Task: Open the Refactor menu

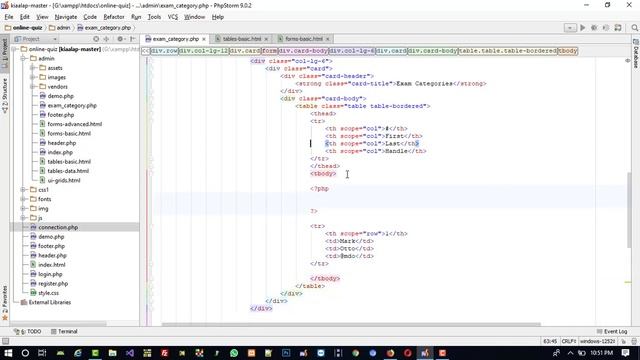Action: point(113,17)
